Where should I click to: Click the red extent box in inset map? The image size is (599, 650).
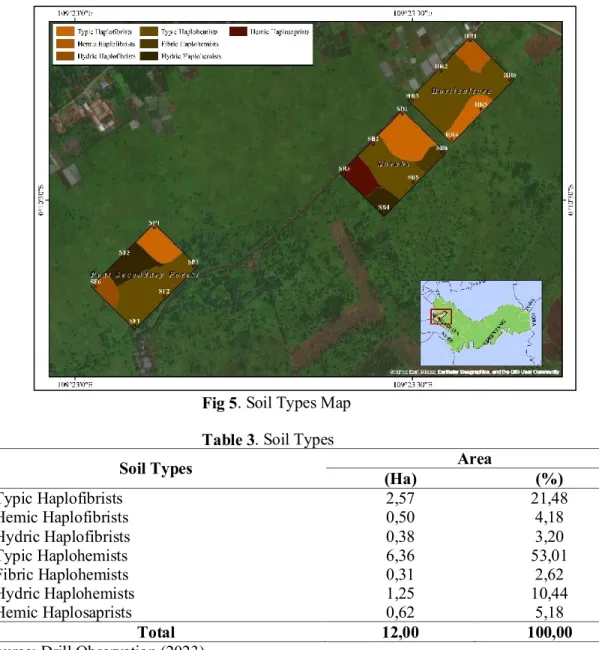[x=441, y=317]
